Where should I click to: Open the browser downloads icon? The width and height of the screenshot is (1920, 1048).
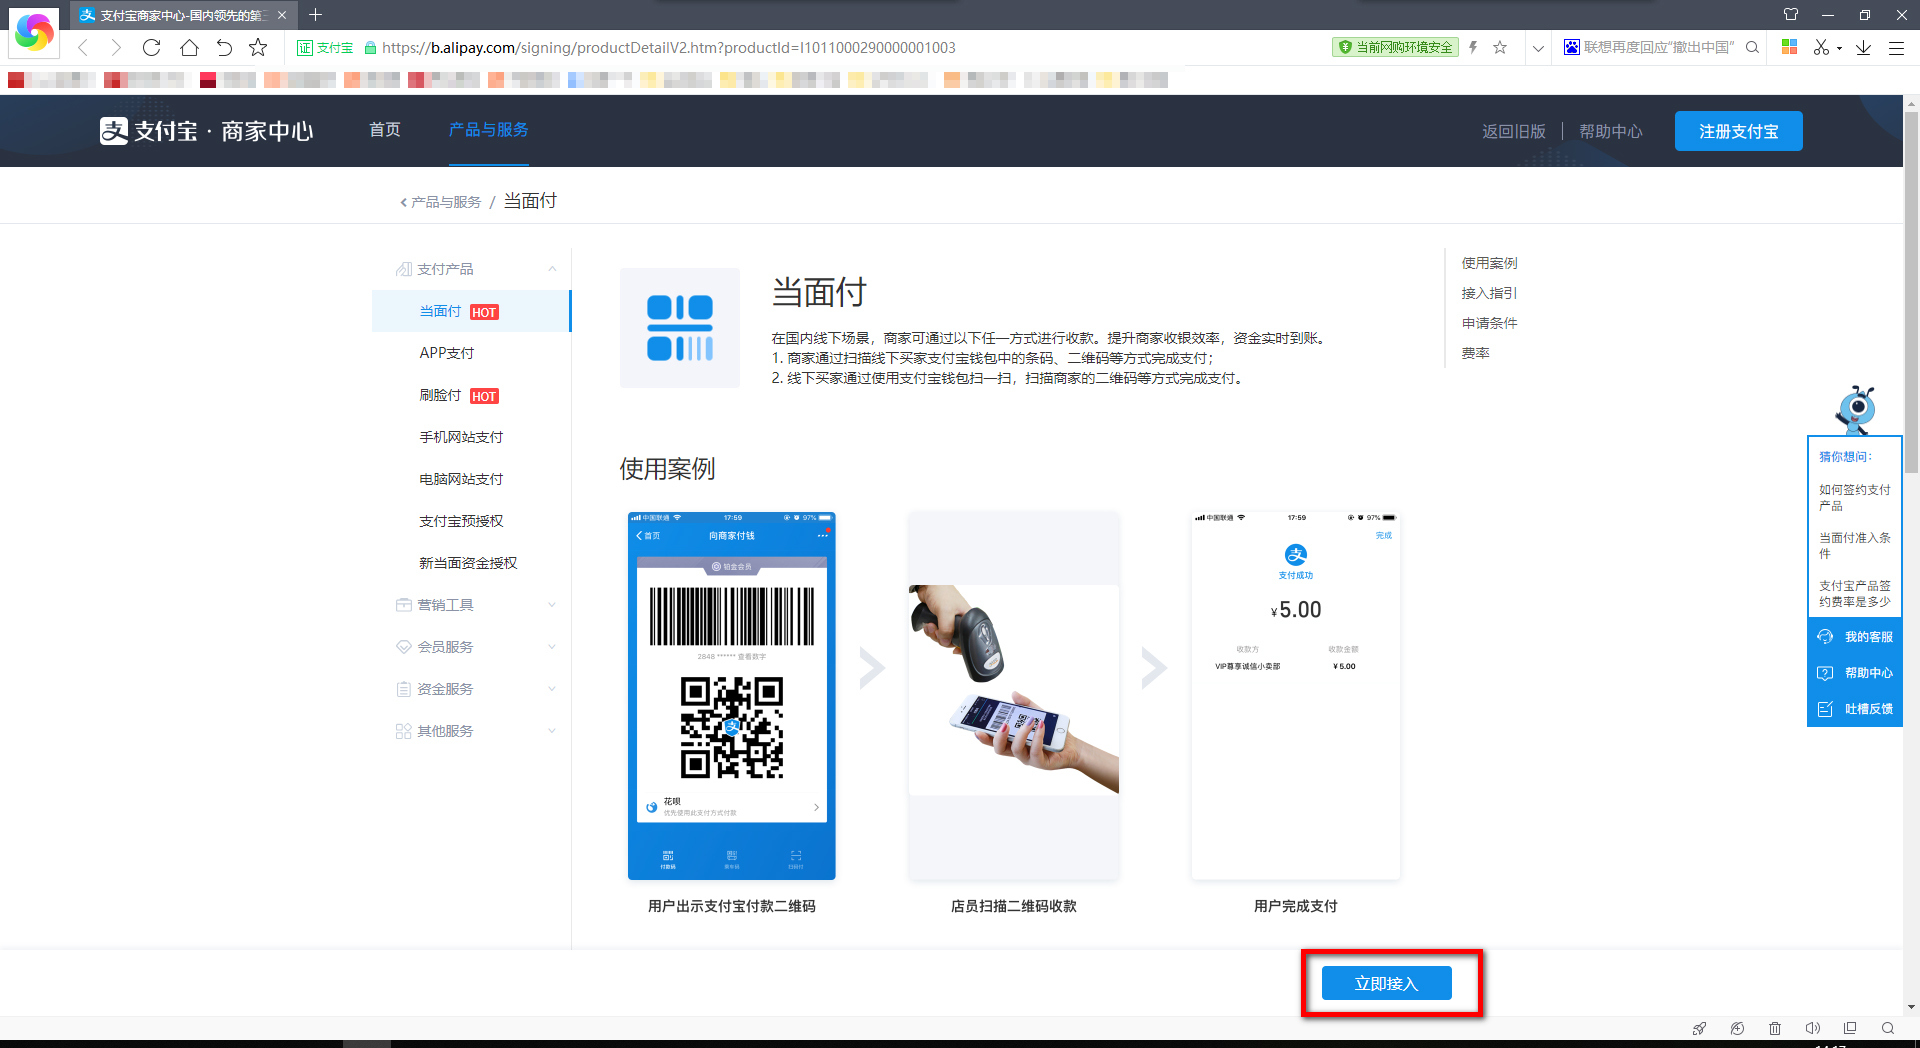(1863, 47)
